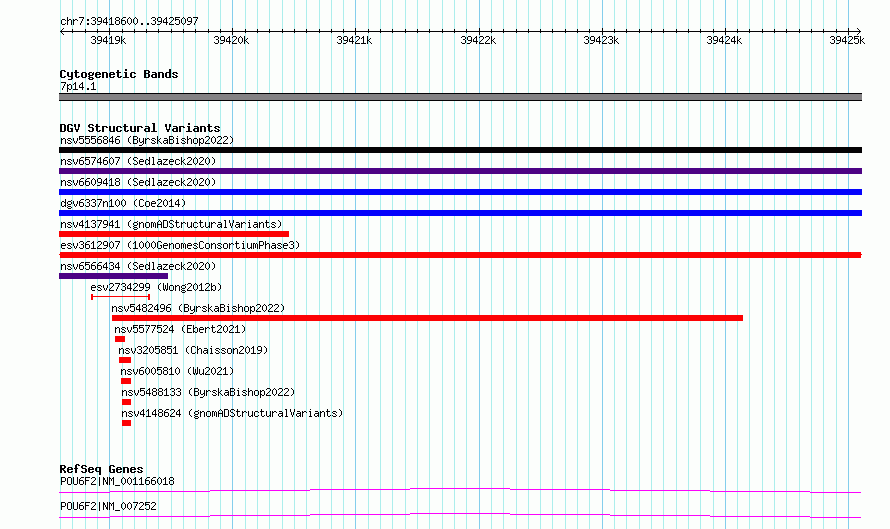The image size is (890, 529).
Task: Select the nsv5577524 Ebert2021 red block
Action: pyautogui.click(x=120, y=339)
